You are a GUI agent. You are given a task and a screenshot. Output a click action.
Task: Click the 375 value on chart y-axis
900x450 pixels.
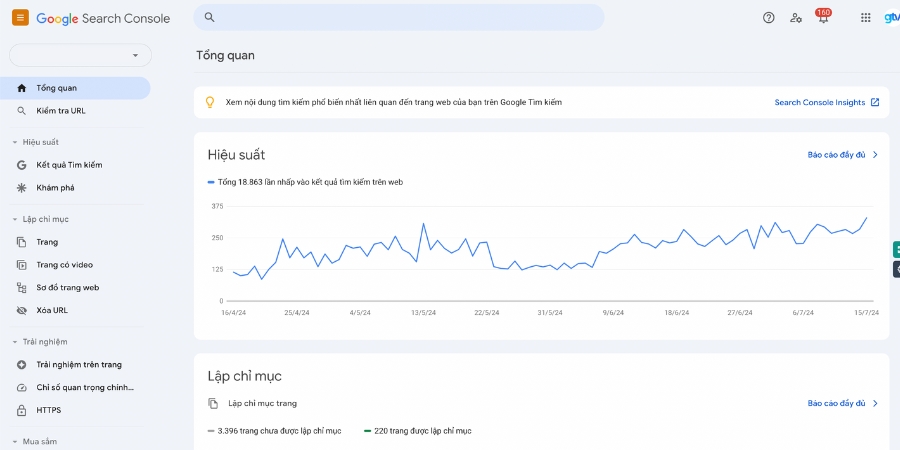(x=218, y=206)
